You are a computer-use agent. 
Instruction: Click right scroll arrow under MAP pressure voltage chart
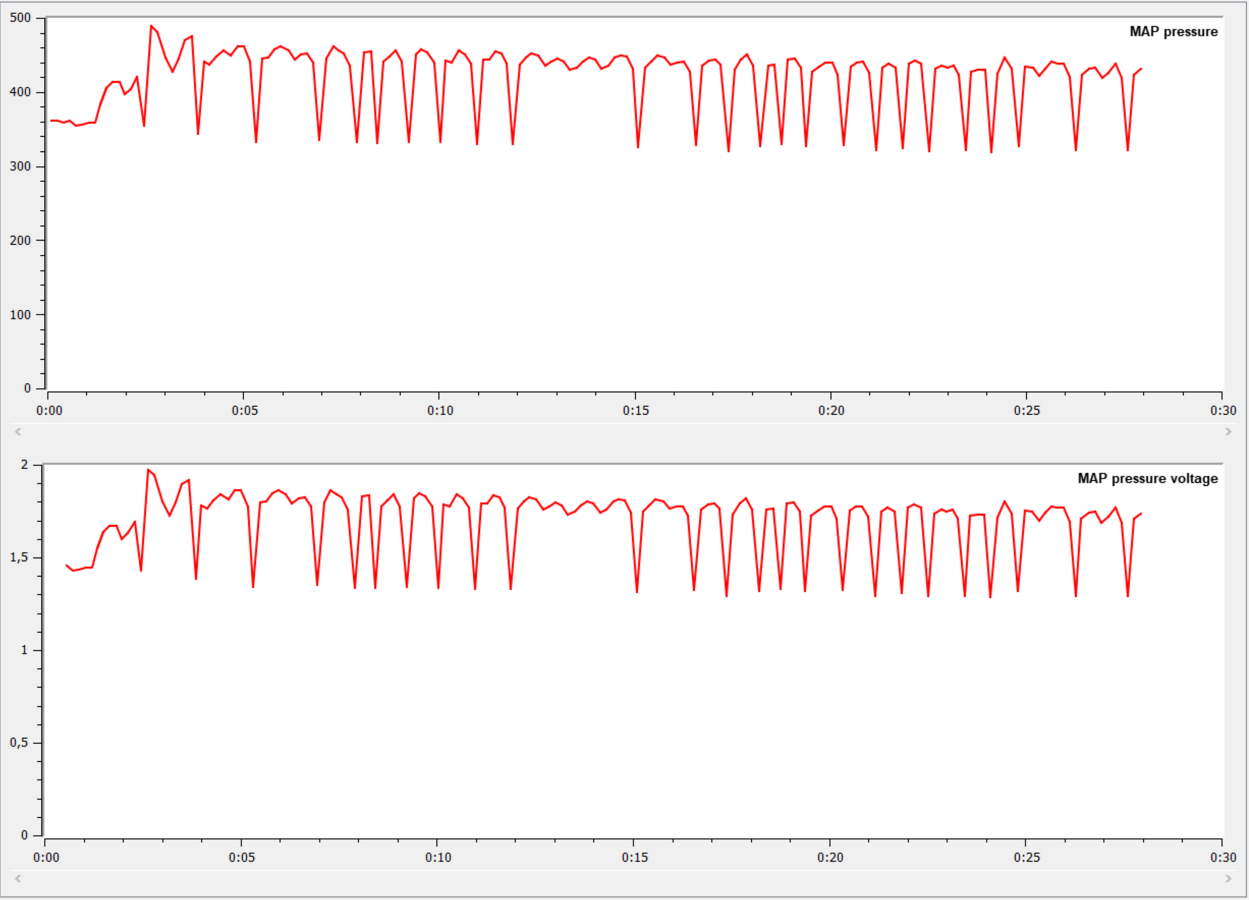pyautogui.click(x=1229, y=878)
